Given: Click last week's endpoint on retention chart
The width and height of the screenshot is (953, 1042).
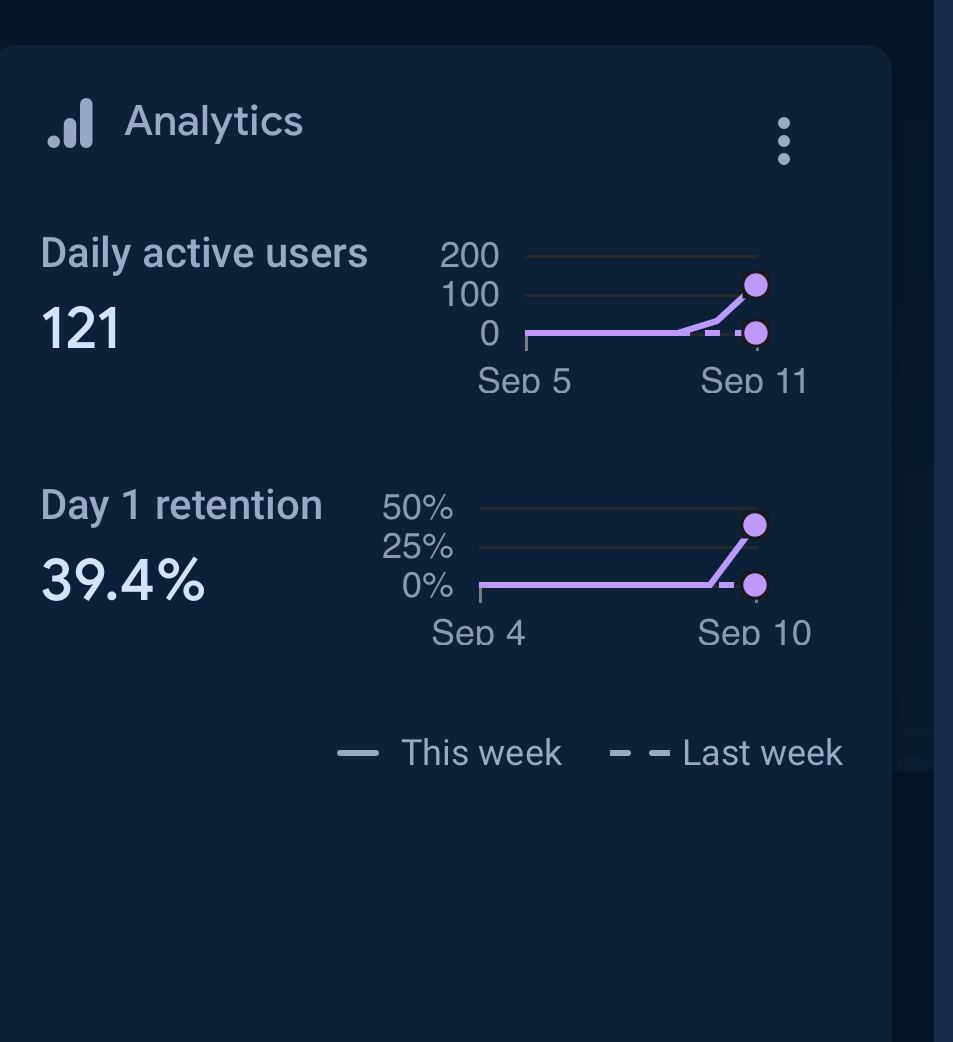Looking at the screenshot, I should pyautogui.click(x=754, y=585).
